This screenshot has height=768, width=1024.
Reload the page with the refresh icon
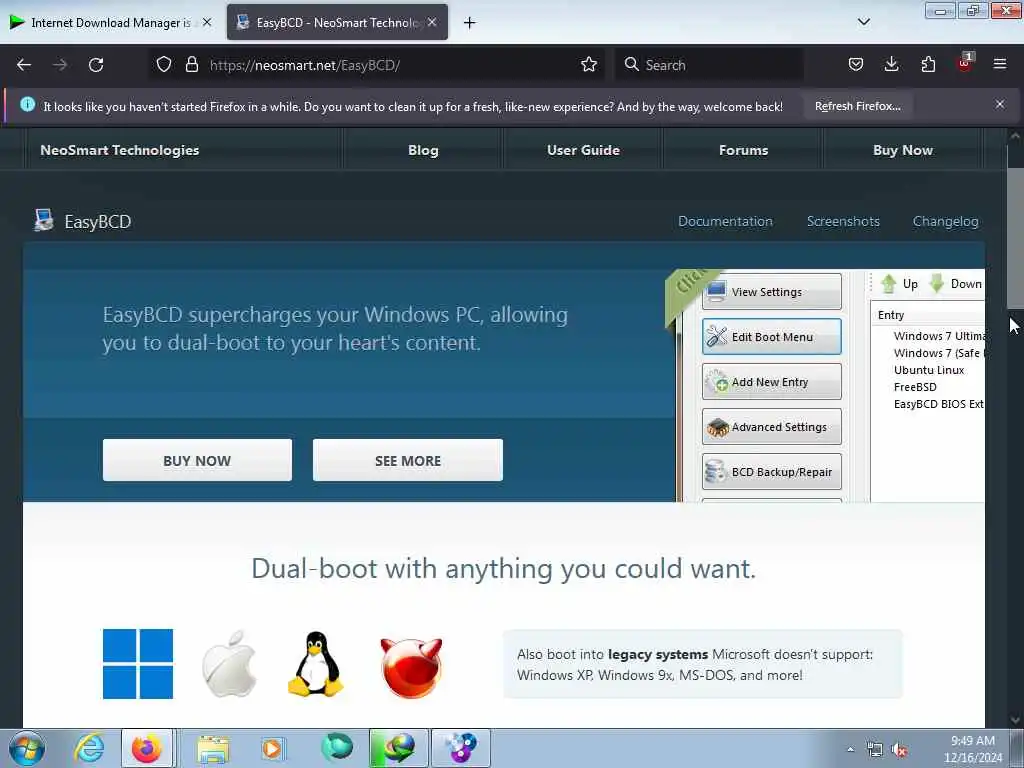96,65
